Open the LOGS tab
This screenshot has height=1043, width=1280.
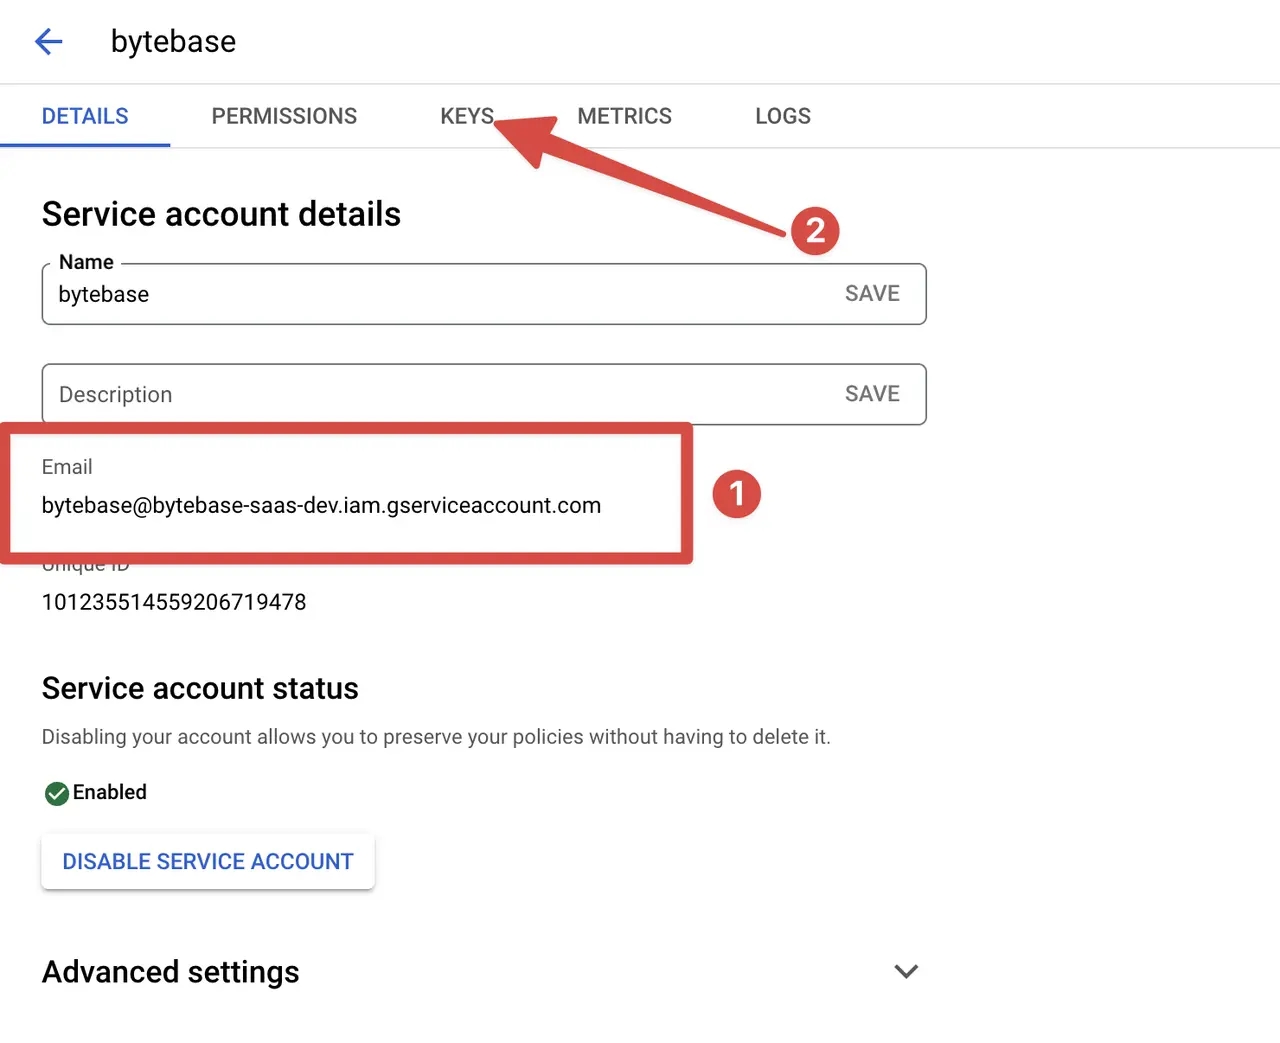click(x=783, y=116)
